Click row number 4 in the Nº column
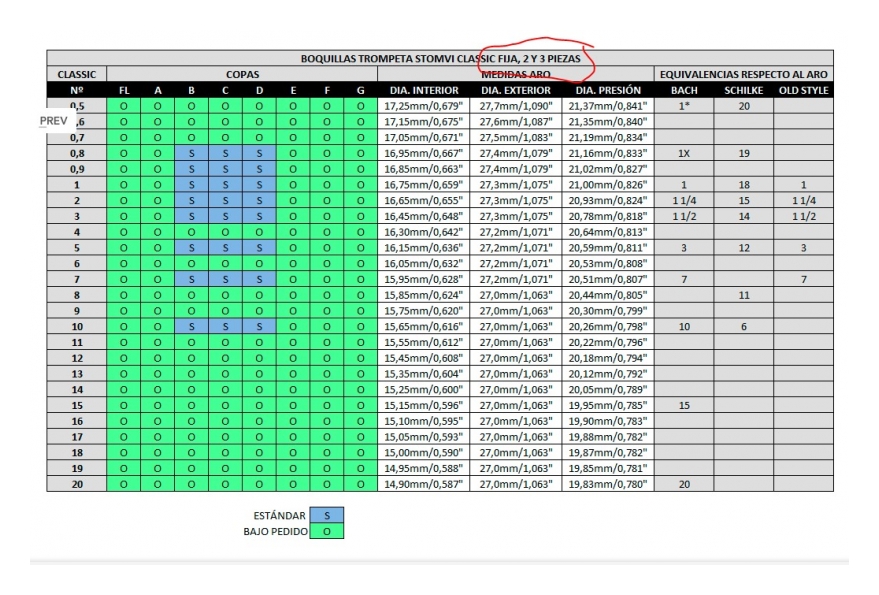This screenshot has height=595, width=879. (x=77, y=232)
